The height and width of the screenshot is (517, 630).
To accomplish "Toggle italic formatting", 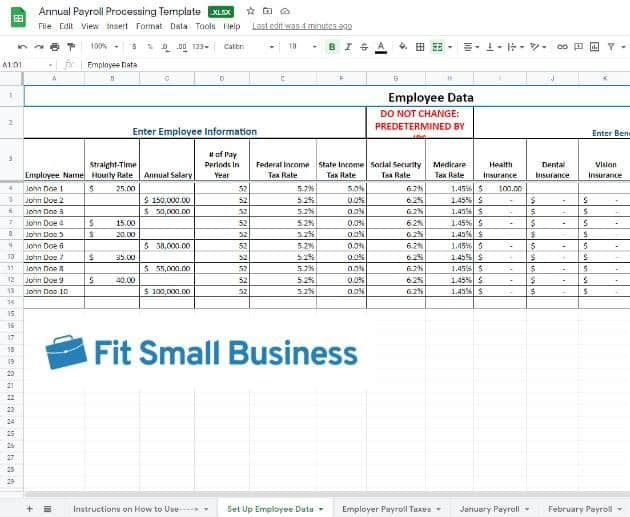I will (348, 47).
